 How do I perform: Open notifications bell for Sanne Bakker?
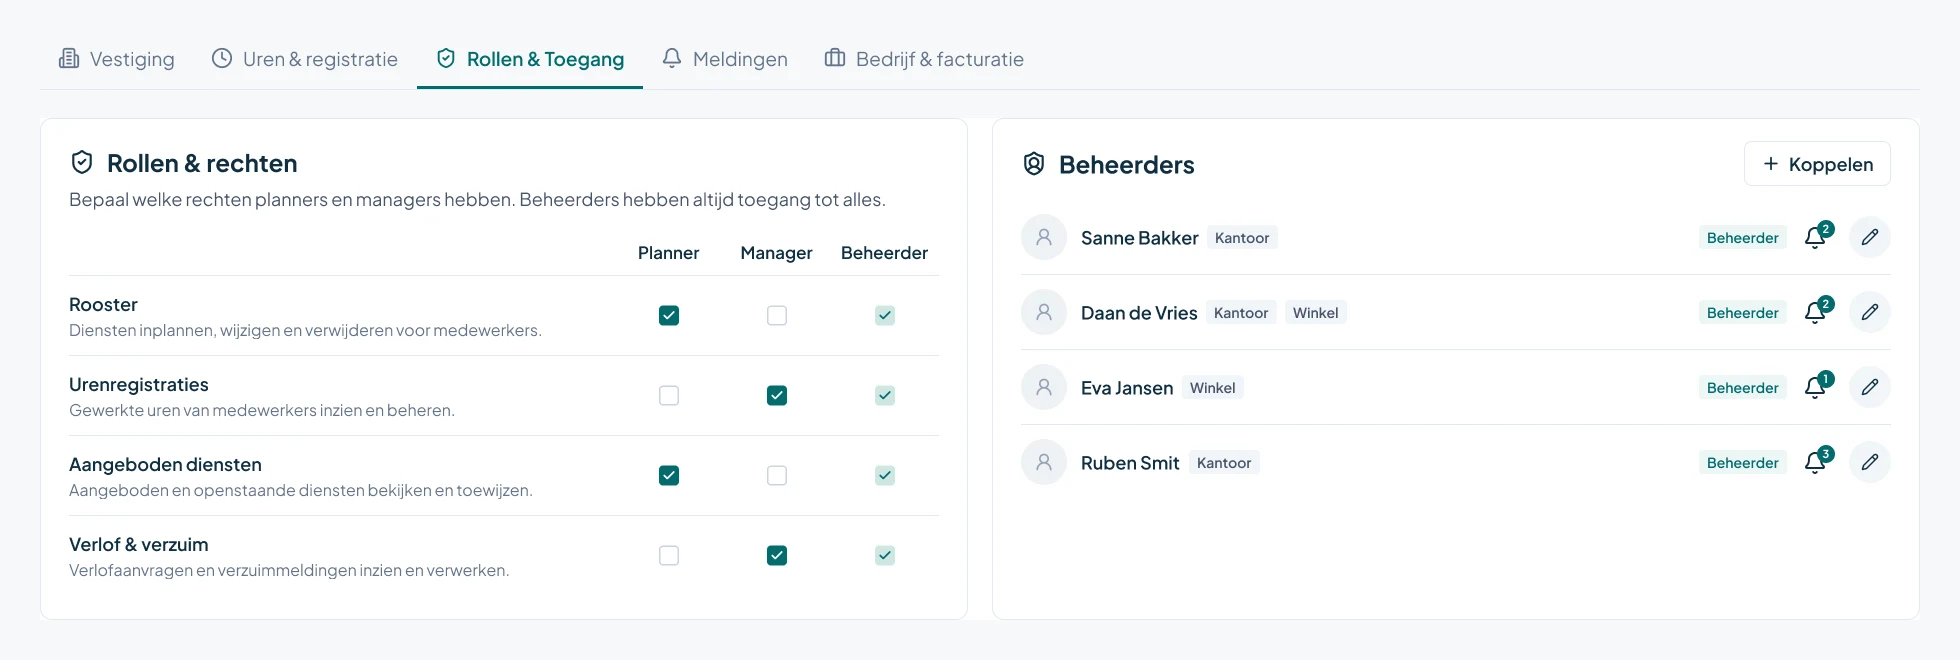tap(1816, 237)
